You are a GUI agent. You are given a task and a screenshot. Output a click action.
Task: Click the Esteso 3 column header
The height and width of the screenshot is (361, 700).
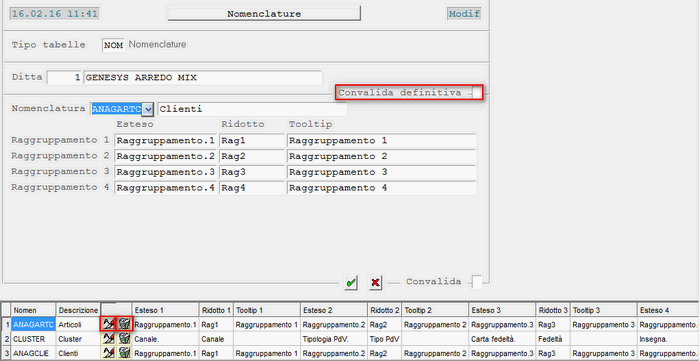coord(502,310)
